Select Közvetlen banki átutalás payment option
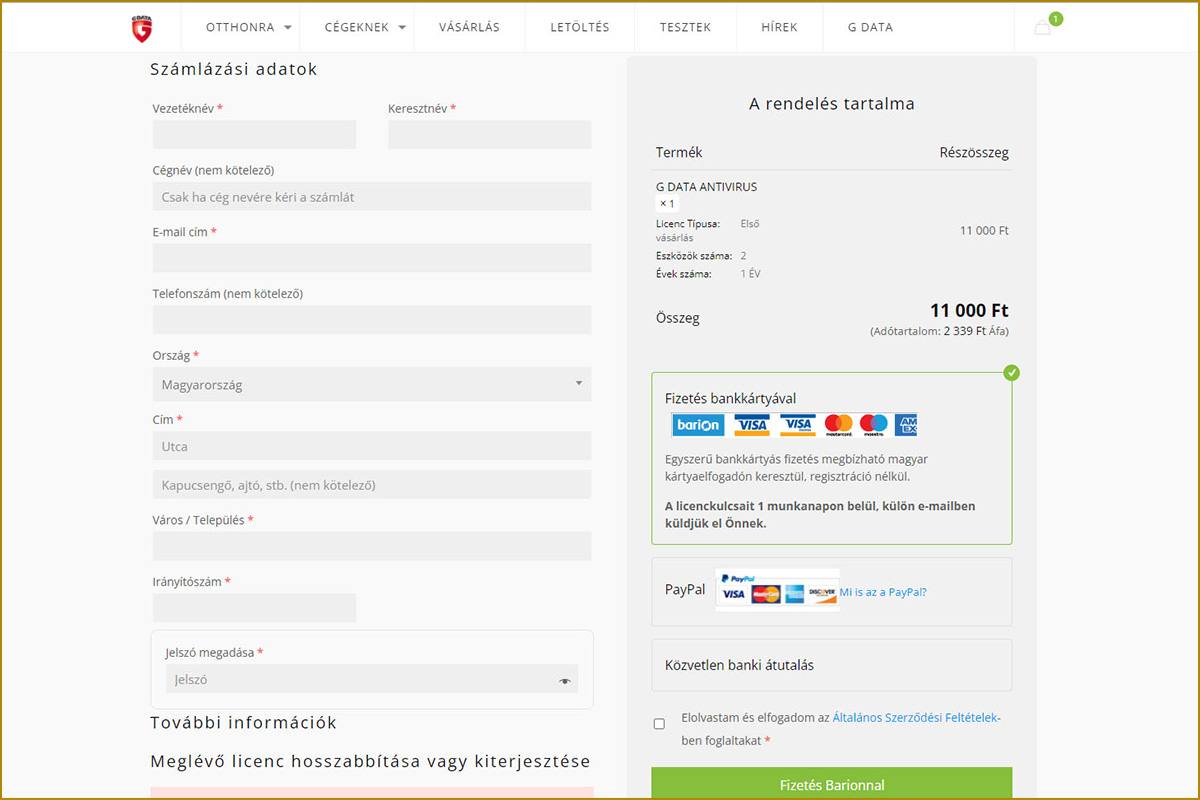The height and width of the screenshot is (800, 1200). (x=739, y=665)
